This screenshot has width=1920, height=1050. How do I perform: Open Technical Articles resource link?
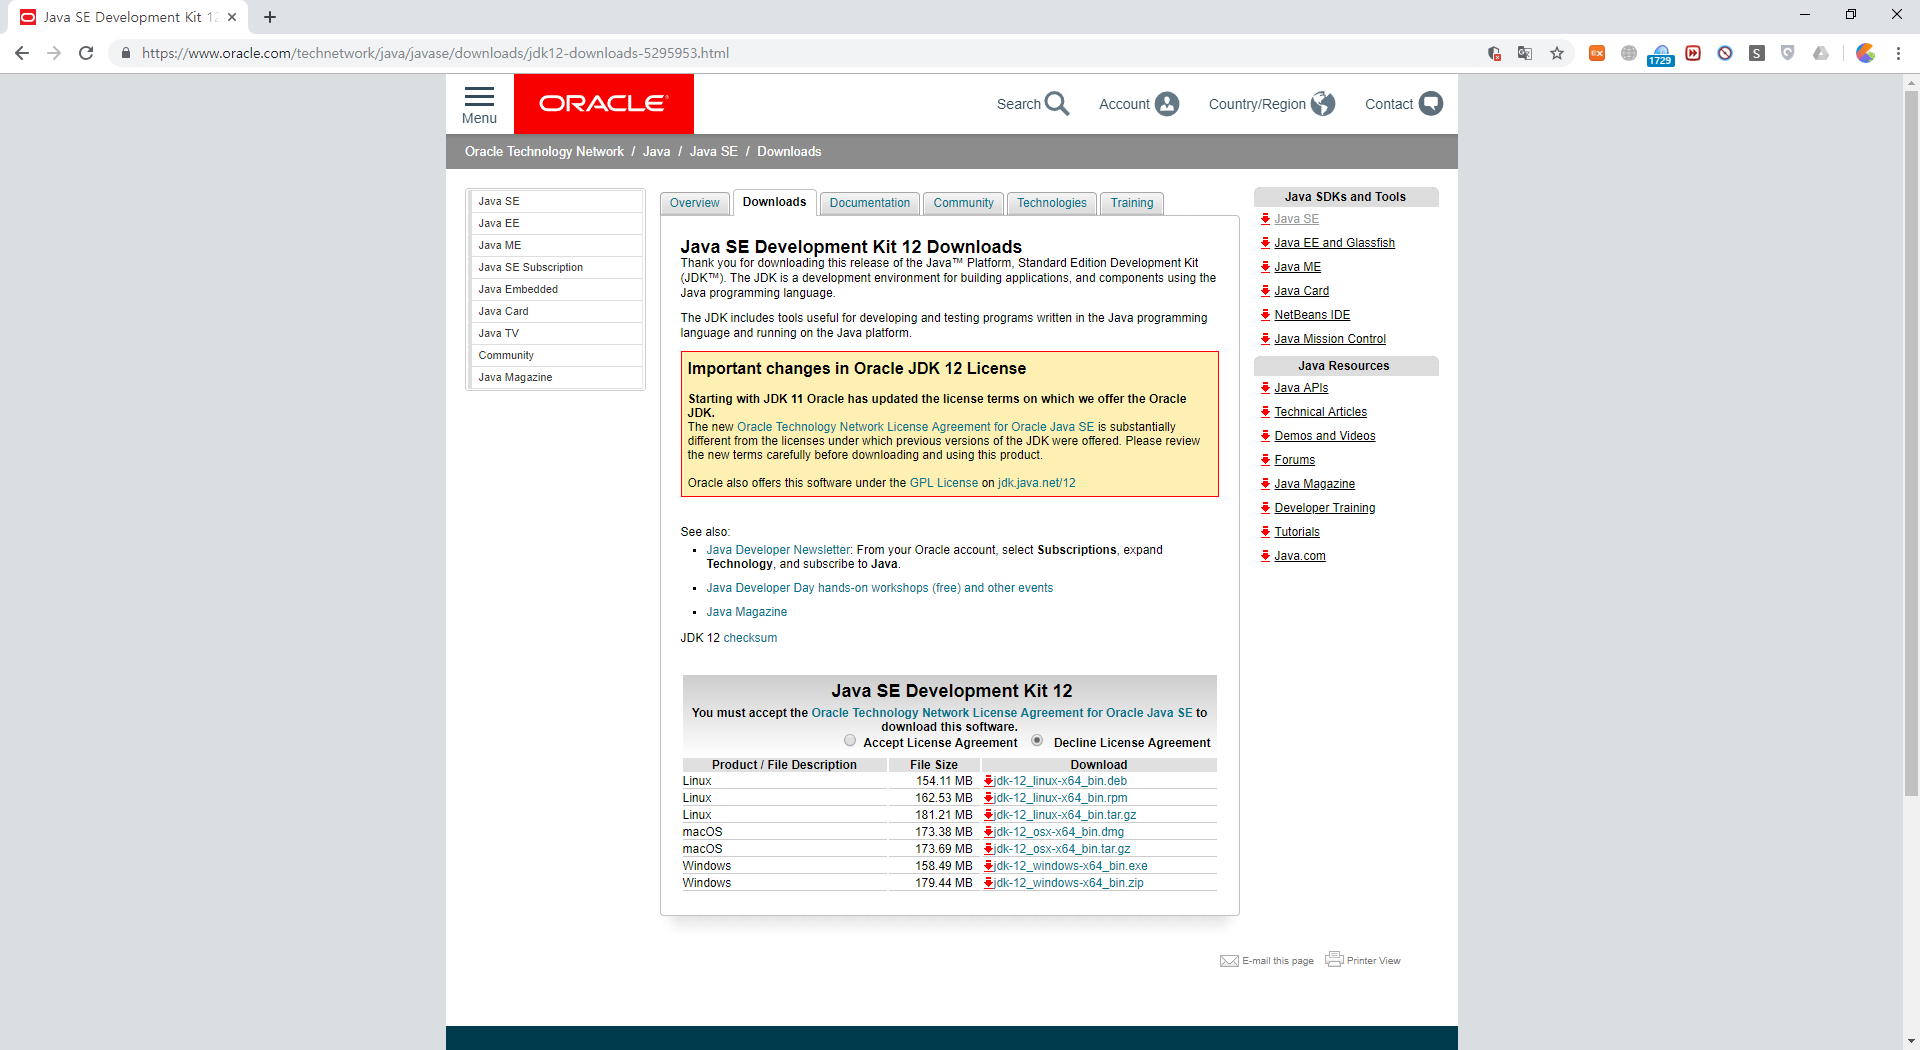[x=1320, y=412]
